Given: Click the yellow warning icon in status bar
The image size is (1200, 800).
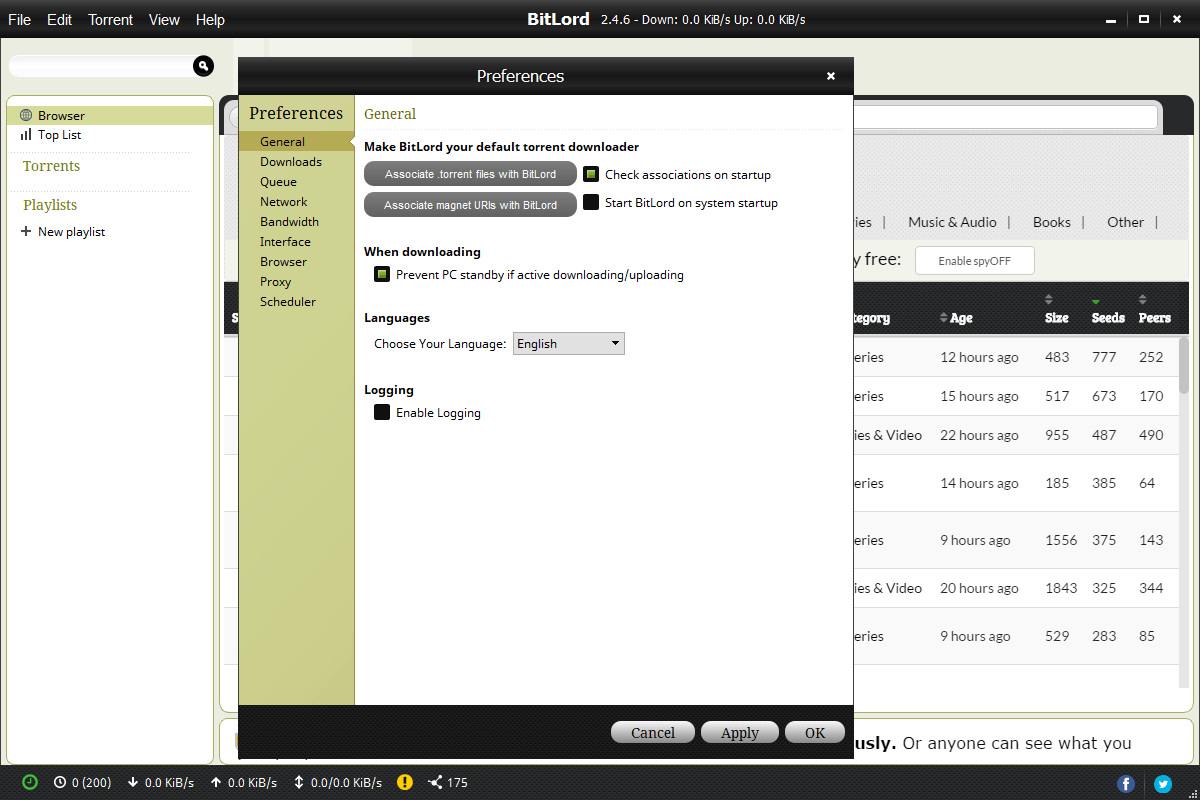Looking at the screenshot, I should tap(405, 782).
